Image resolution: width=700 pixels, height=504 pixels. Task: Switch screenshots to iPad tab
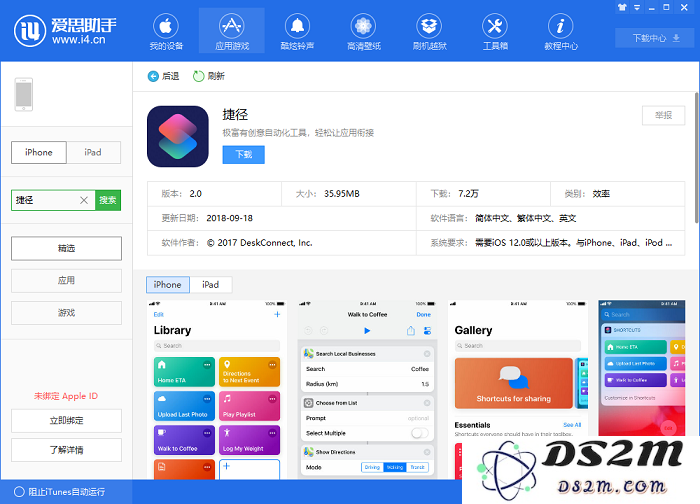click(x=211, y=284)
